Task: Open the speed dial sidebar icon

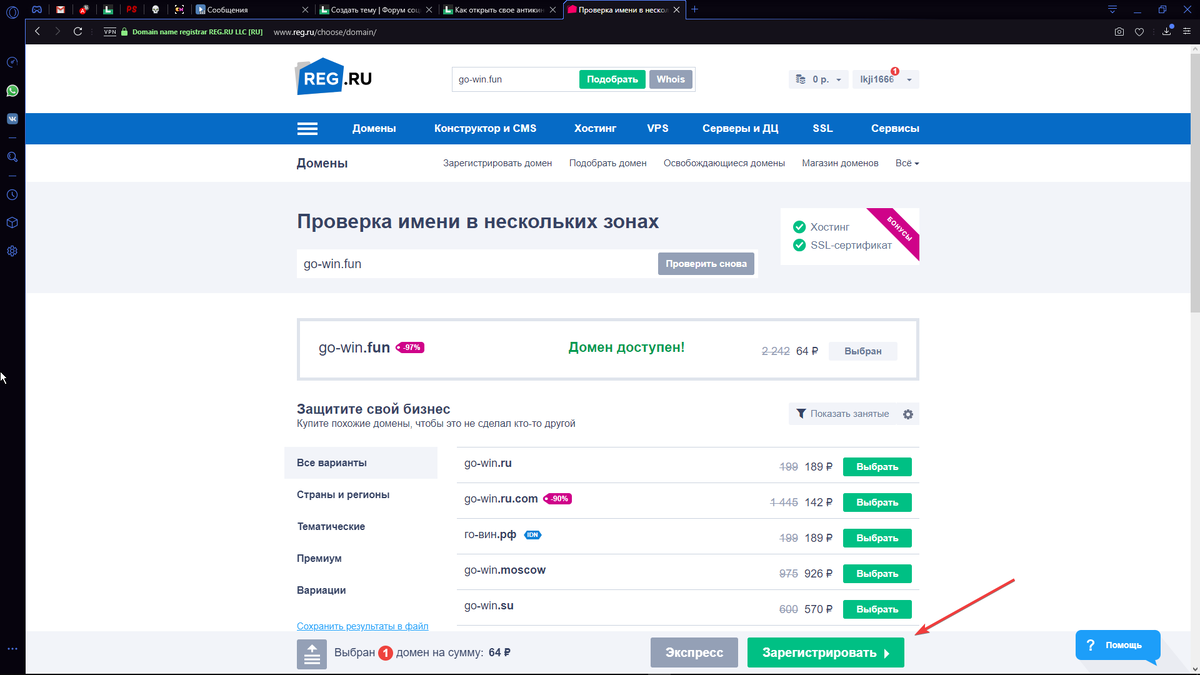Action: pos(12,62)
